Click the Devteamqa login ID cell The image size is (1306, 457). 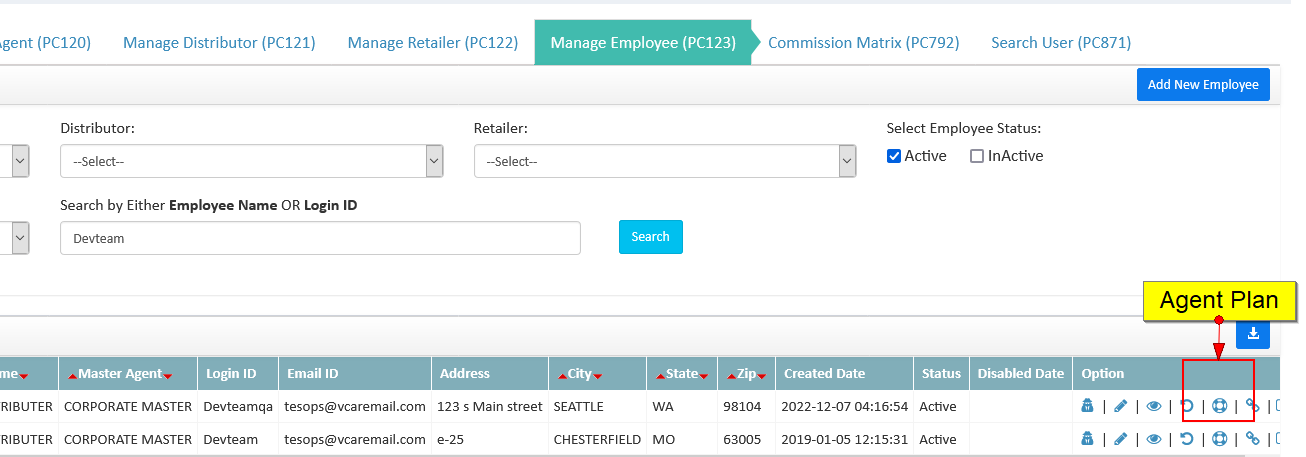coord(238,407)
